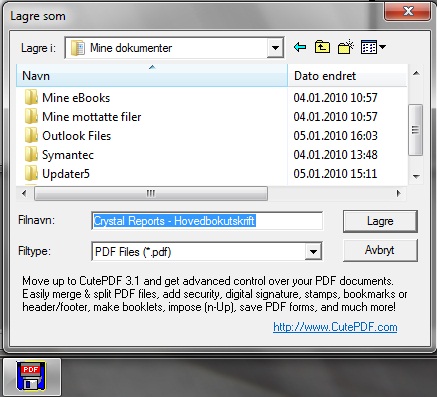Click the Outlook Files folder icon

click(31, 135)
